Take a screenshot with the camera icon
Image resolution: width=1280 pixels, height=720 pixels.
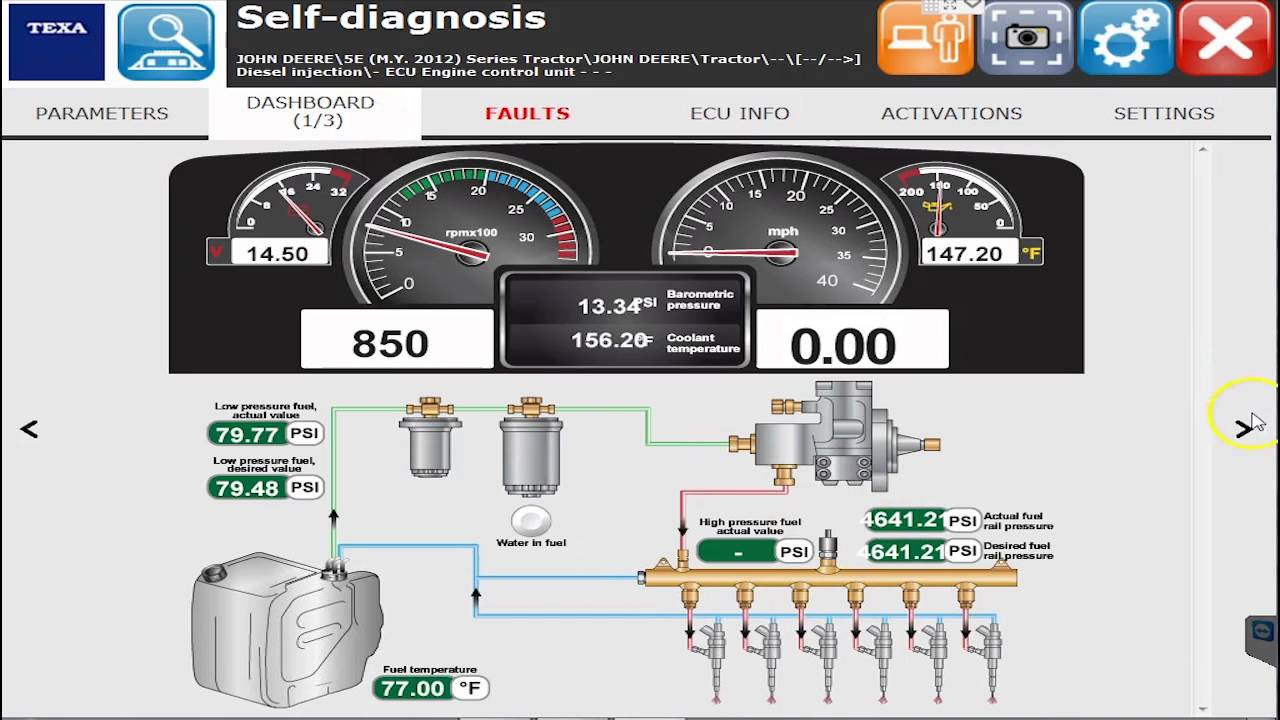[x=1025, y=38]
